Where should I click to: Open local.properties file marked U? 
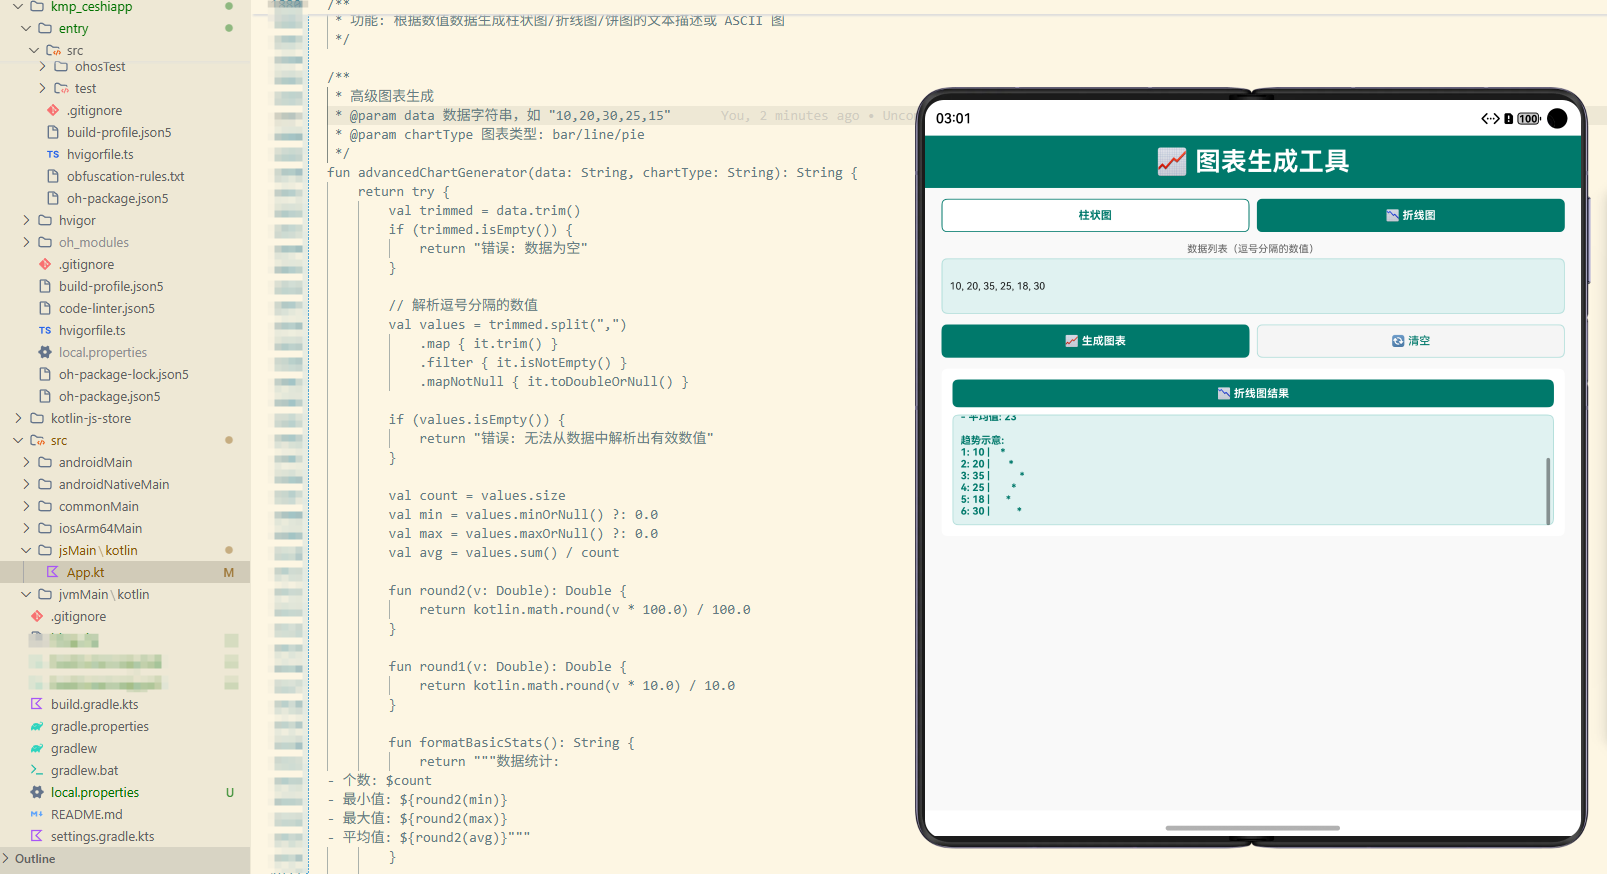pyautogui.click(x=94, y=793)
